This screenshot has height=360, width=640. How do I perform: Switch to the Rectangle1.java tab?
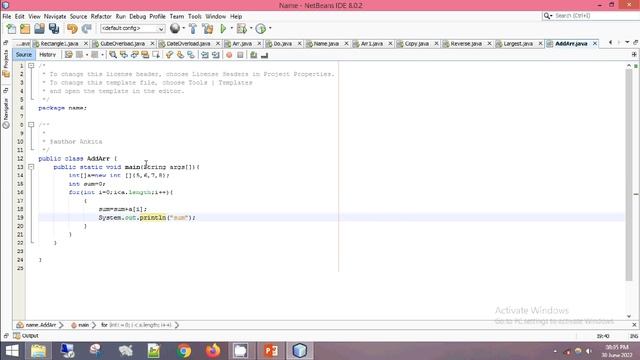[59, 44]
